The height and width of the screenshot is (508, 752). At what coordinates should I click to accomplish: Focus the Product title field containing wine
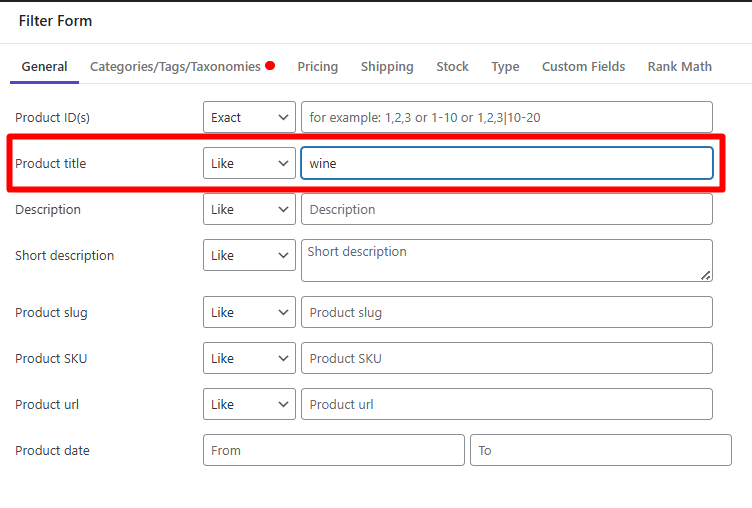tap(506, 163)
